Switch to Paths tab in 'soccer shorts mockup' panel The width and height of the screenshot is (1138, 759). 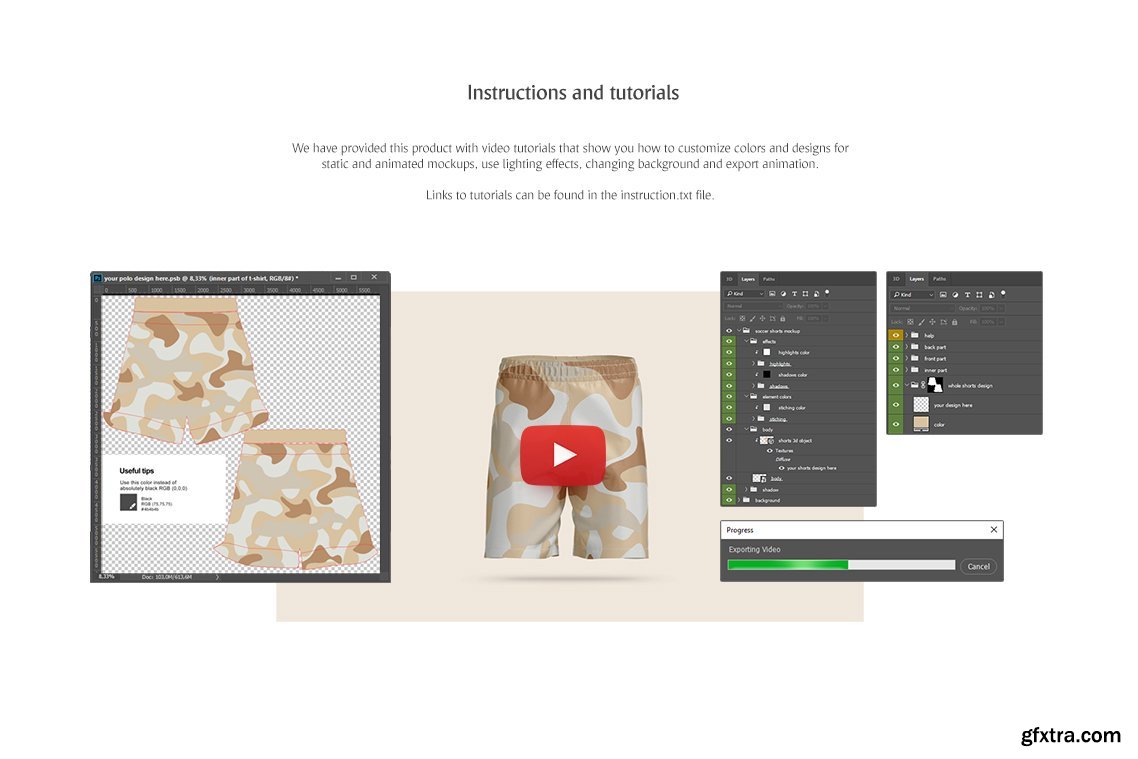[x=768, y=279]
